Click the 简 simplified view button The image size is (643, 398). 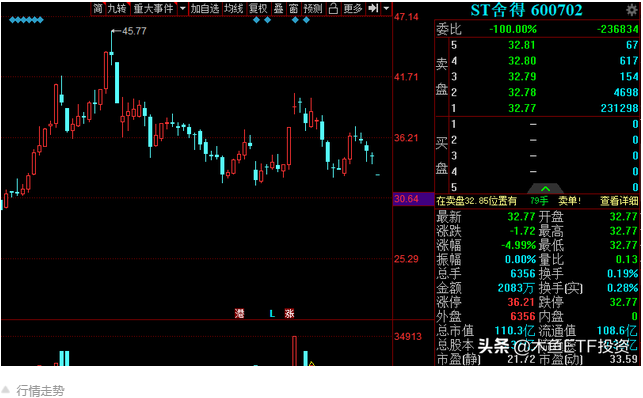[x=98, y=8]
